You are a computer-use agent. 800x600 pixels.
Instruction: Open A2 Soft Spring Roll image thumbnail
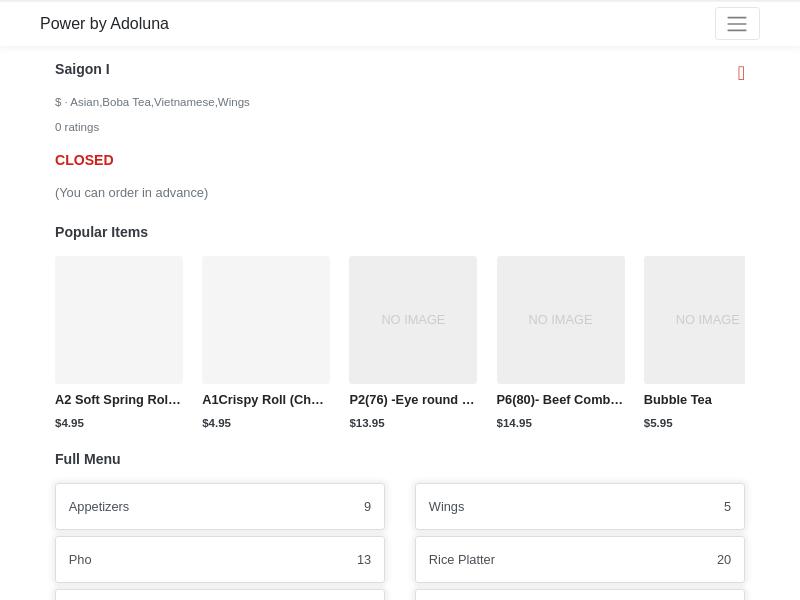pos(119,320)
